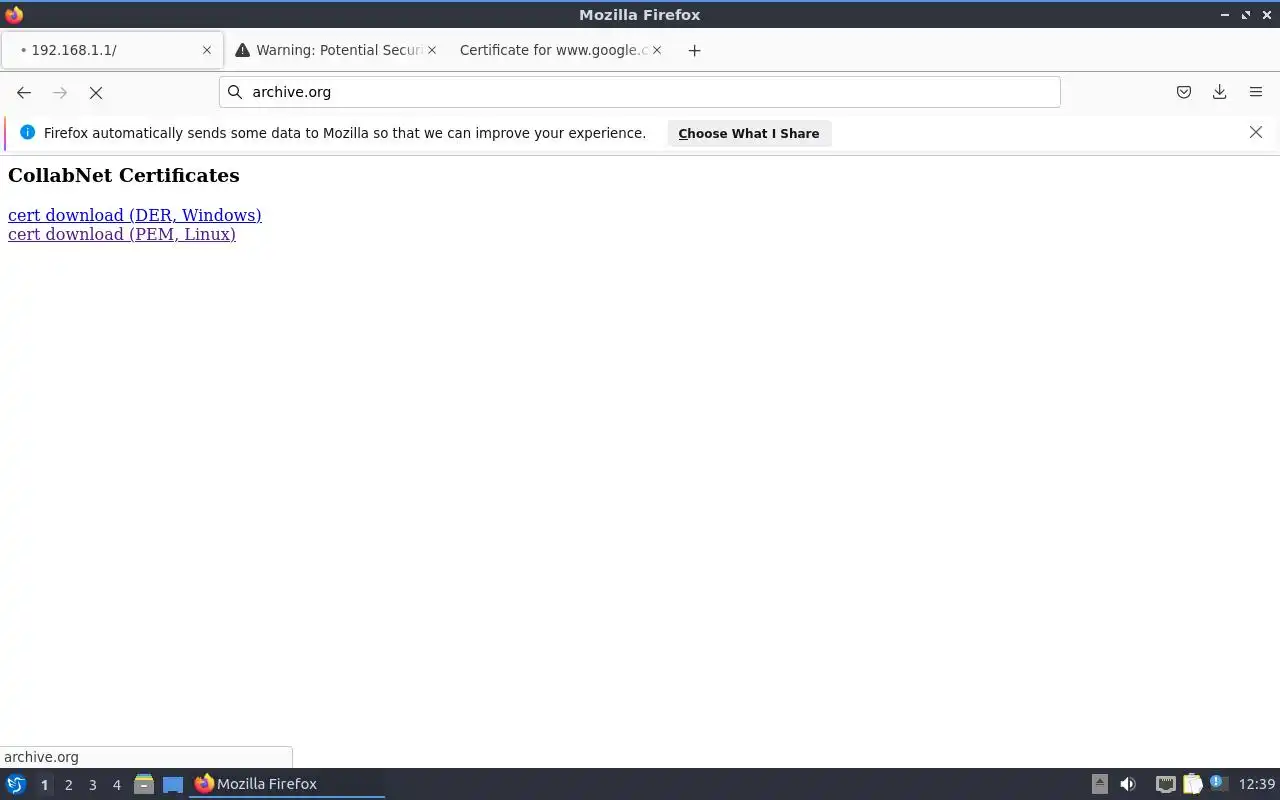
Task: Minimize the Firefox window
Action: 1225,15
